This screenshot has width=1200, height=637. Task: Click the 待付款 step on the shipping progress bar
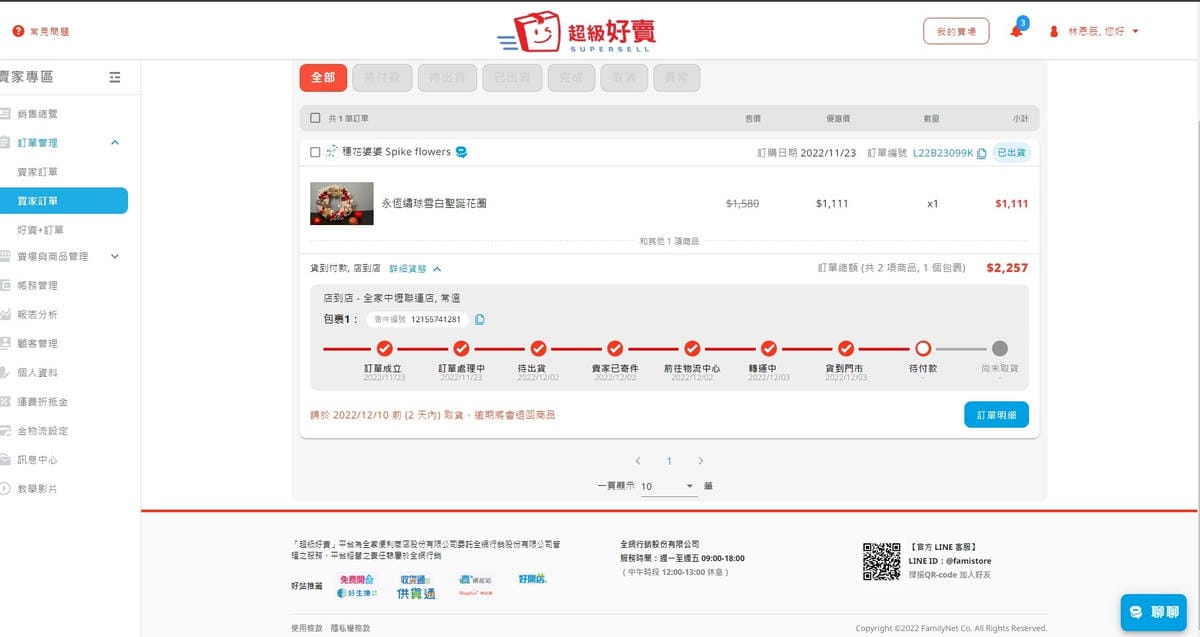(921, 350)
